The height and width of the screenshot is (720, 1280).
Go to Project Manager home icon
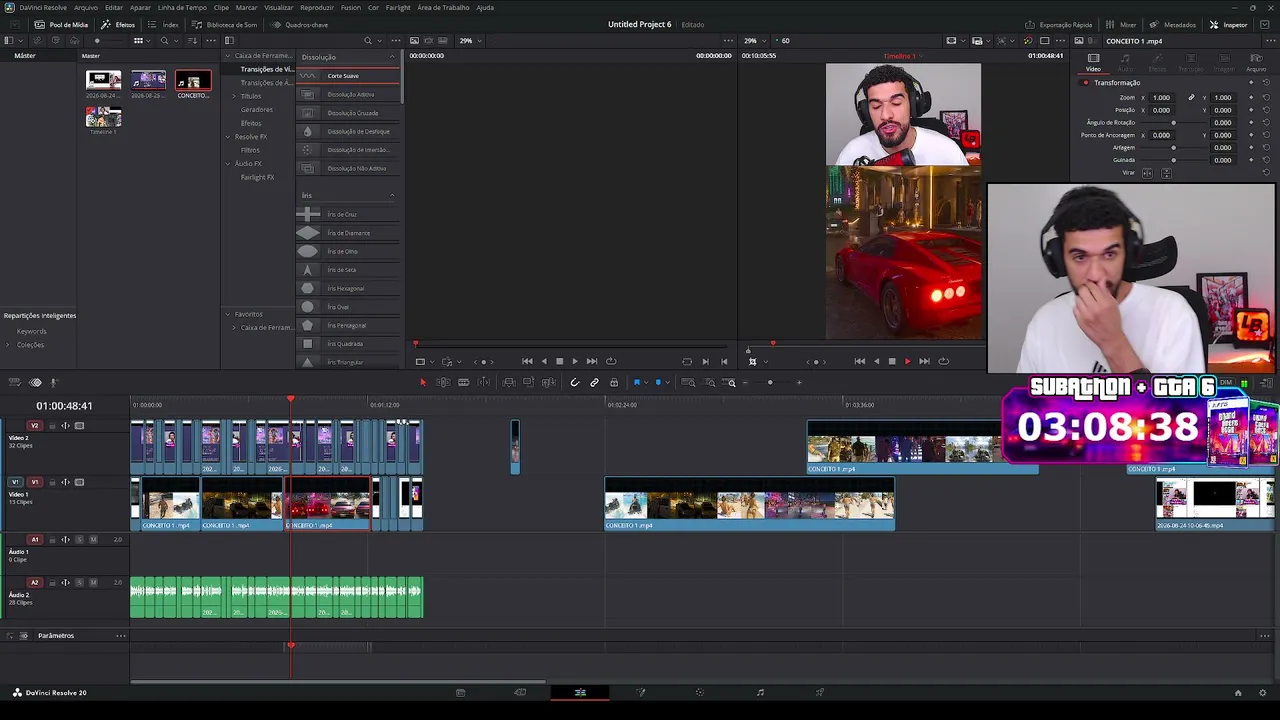pyautogui.click(x=1237, y=692)
